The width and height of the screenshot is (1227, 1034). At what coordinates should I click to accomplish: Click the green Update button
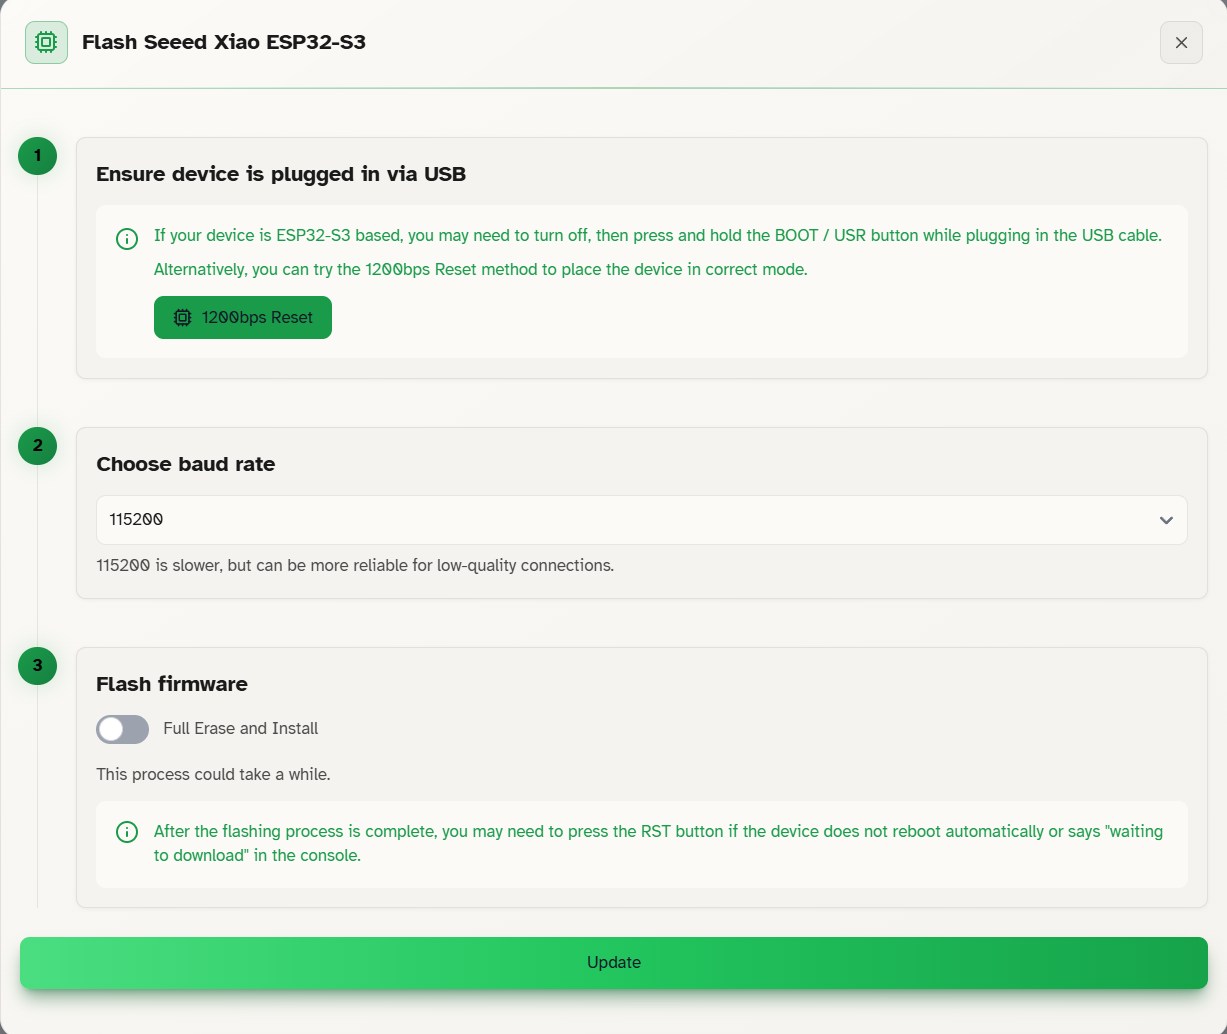click(614, 962)
